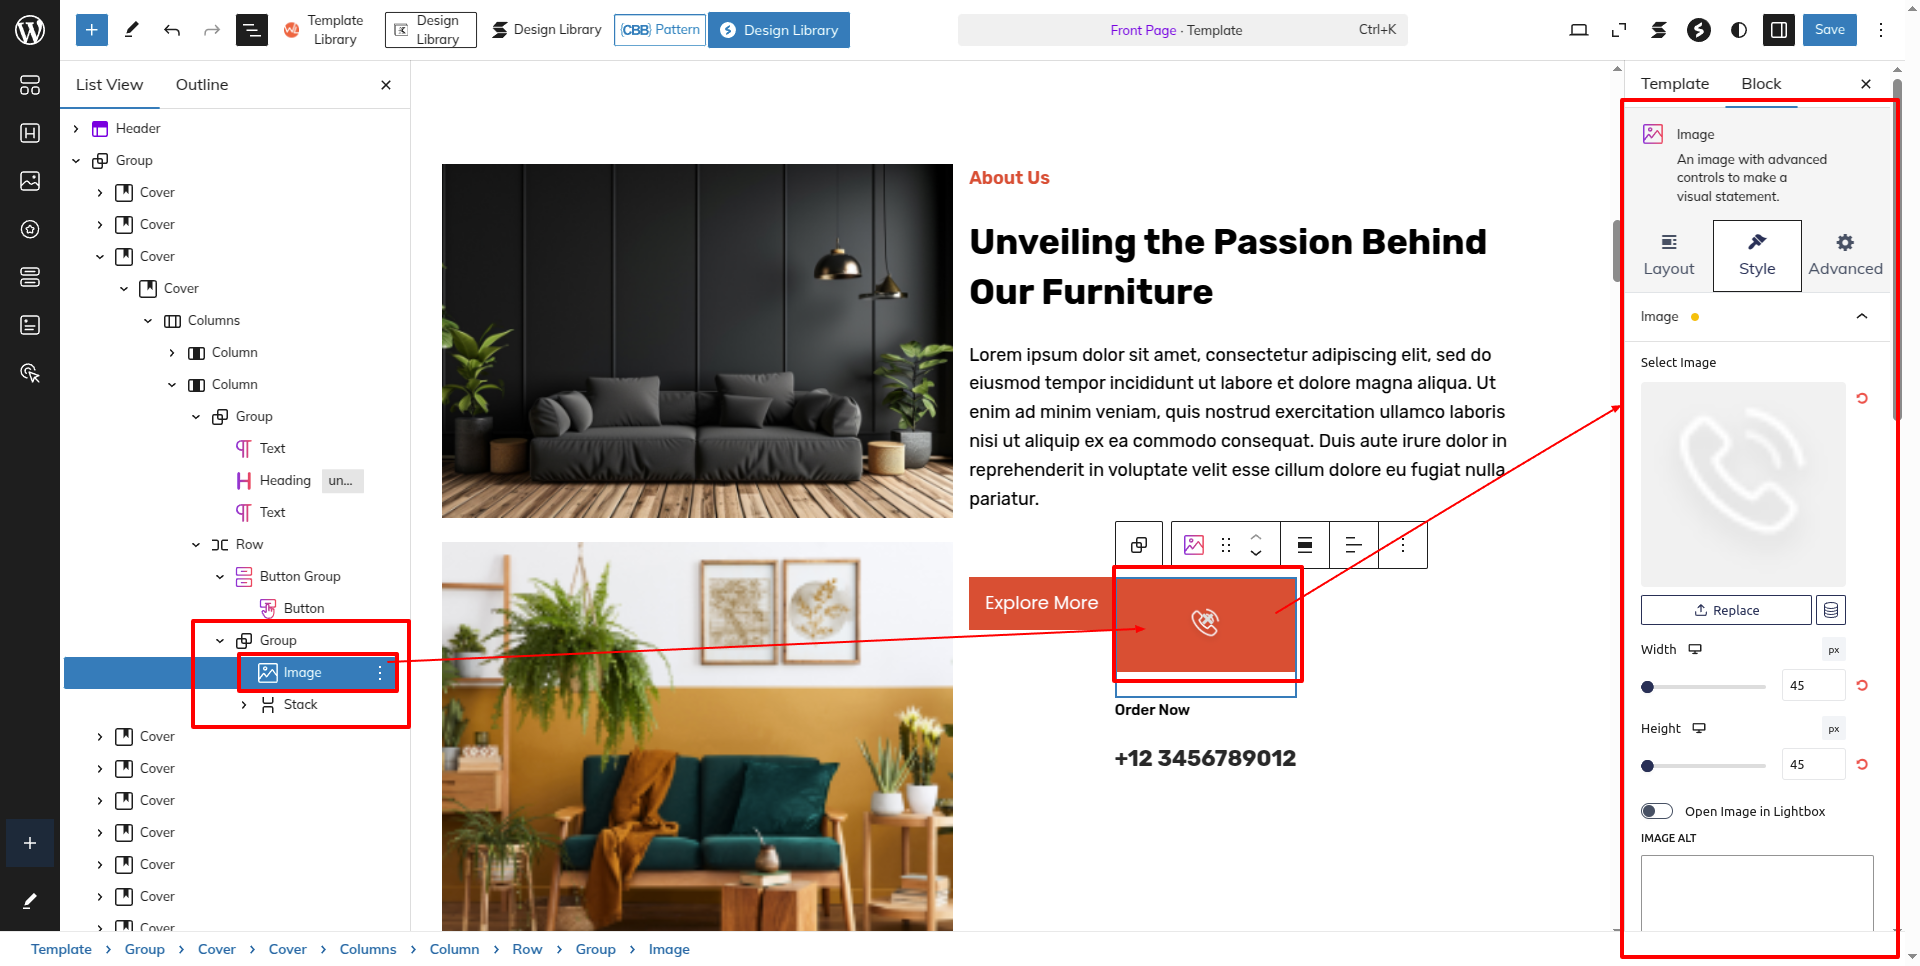Image resolution: width=1920 pixels, height=966 pixels.
Task: Expand the Header tree item
Action: point(76,128)
